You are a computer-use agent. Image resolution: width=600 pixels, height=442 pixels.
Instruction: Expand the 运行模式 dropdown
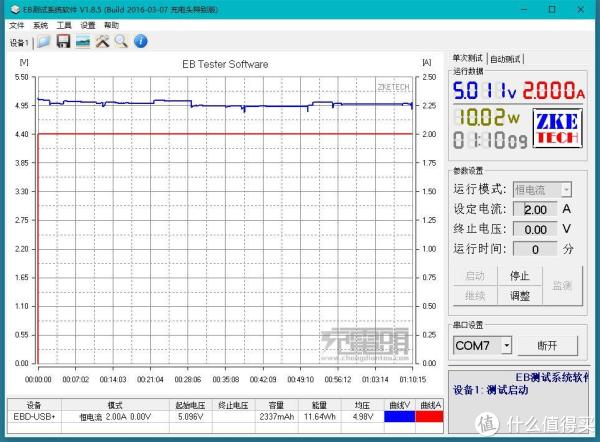[566, 189]
